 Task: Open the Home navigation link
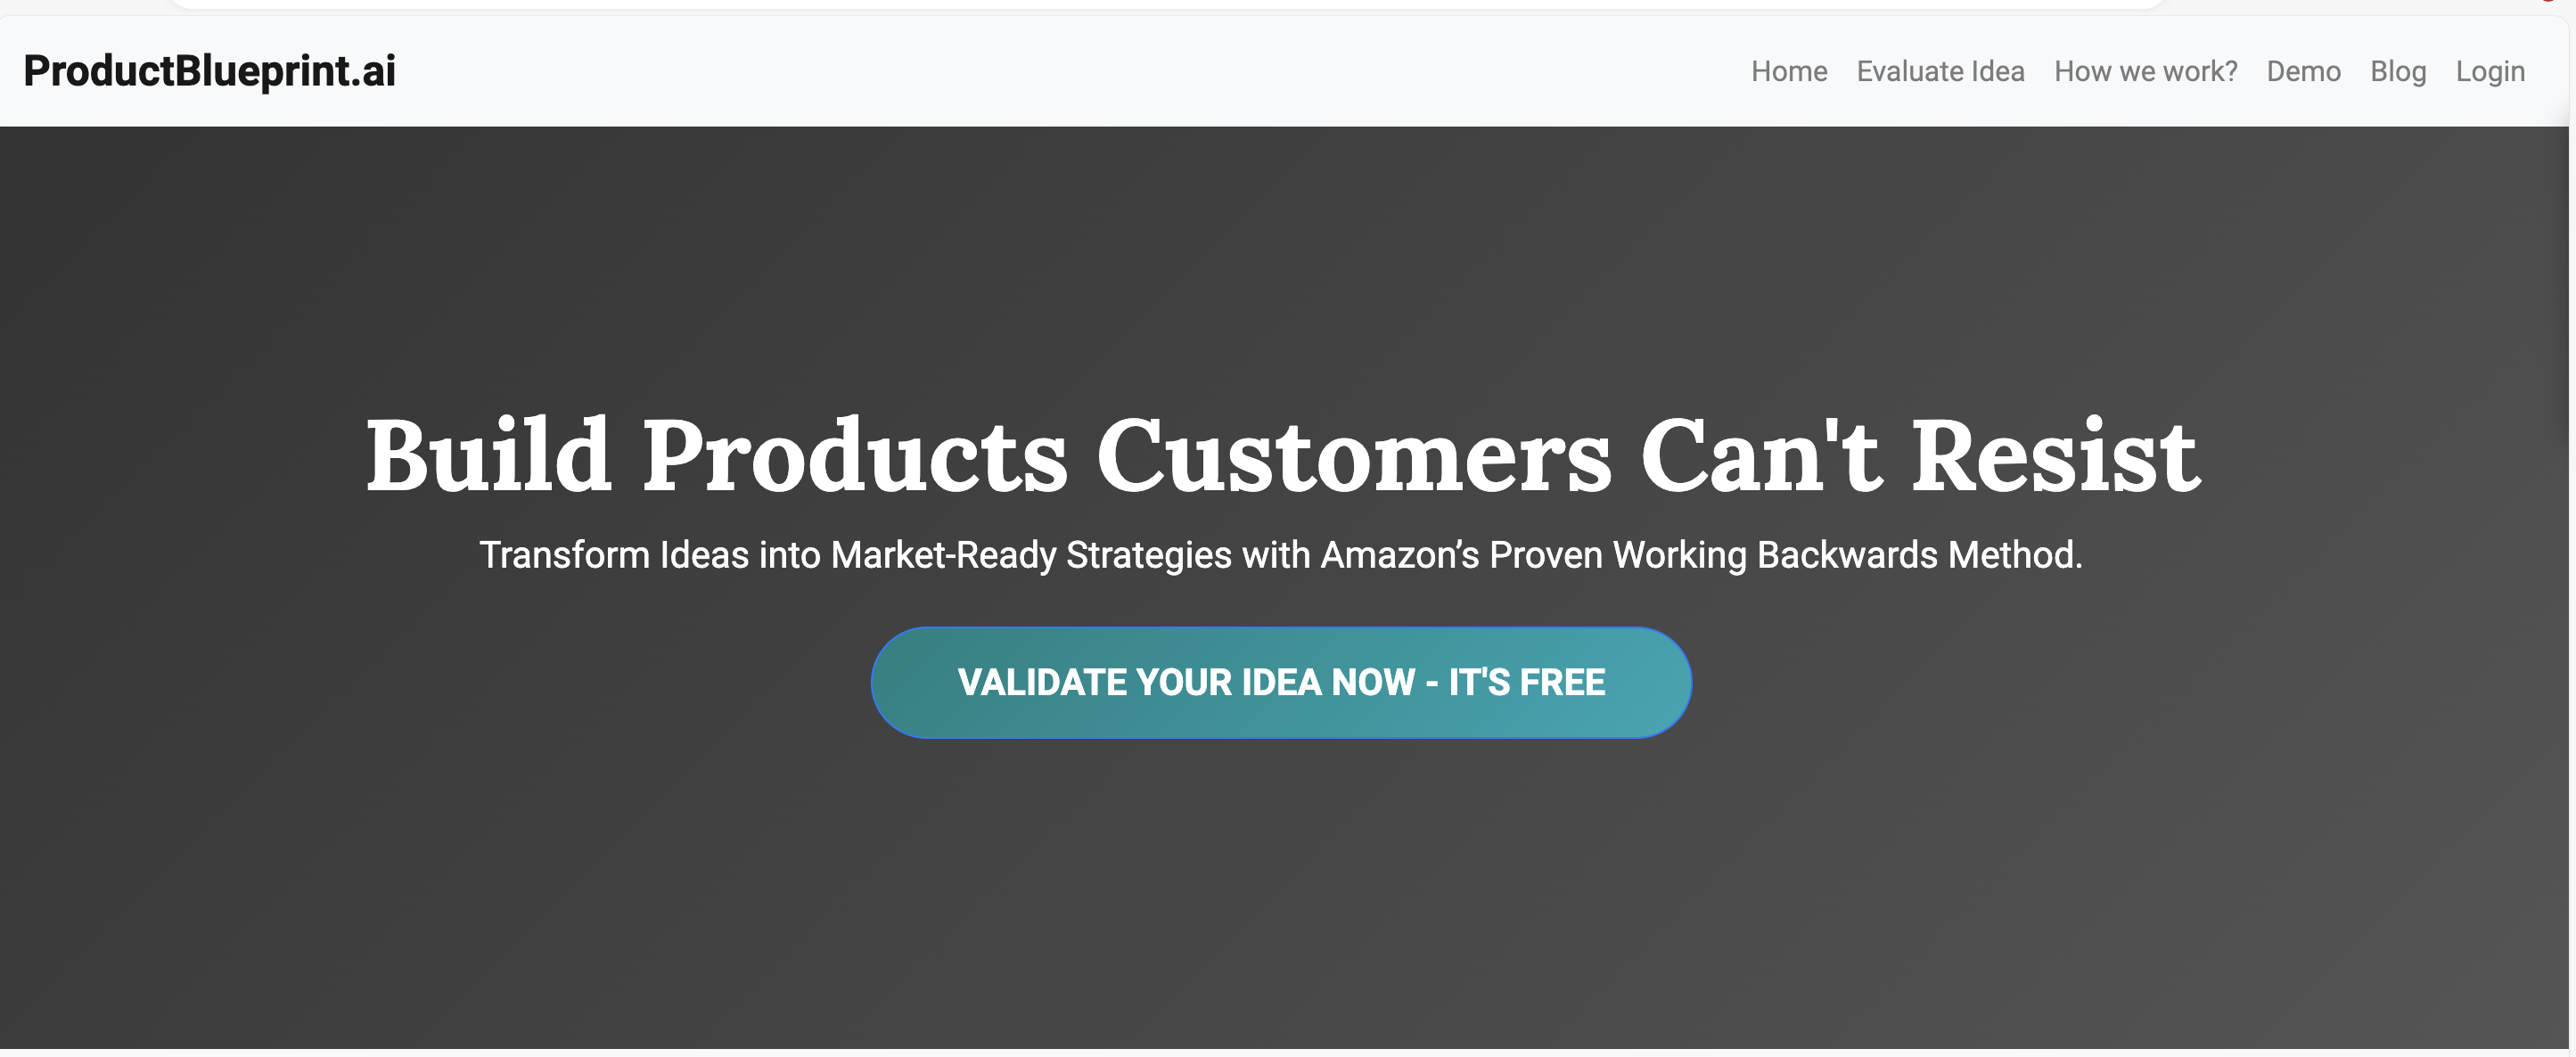[x=1789, y=71]
